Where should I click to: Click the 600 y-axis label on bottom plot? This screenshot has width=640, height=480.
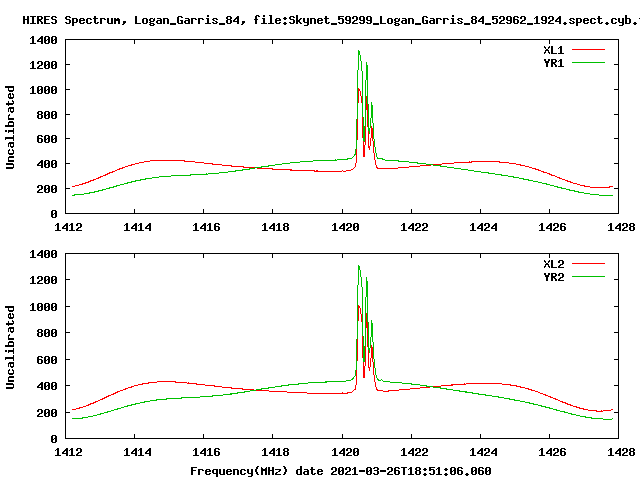pos(47,360)
